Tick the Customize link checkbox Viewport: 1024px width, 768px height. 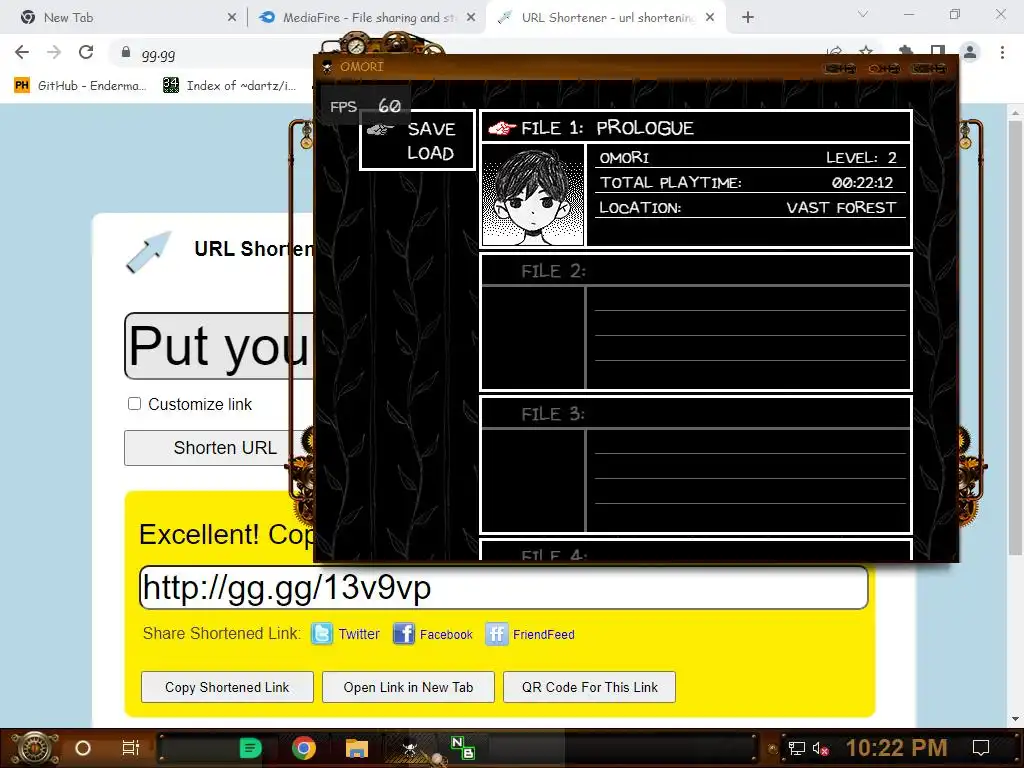[134, 404]
